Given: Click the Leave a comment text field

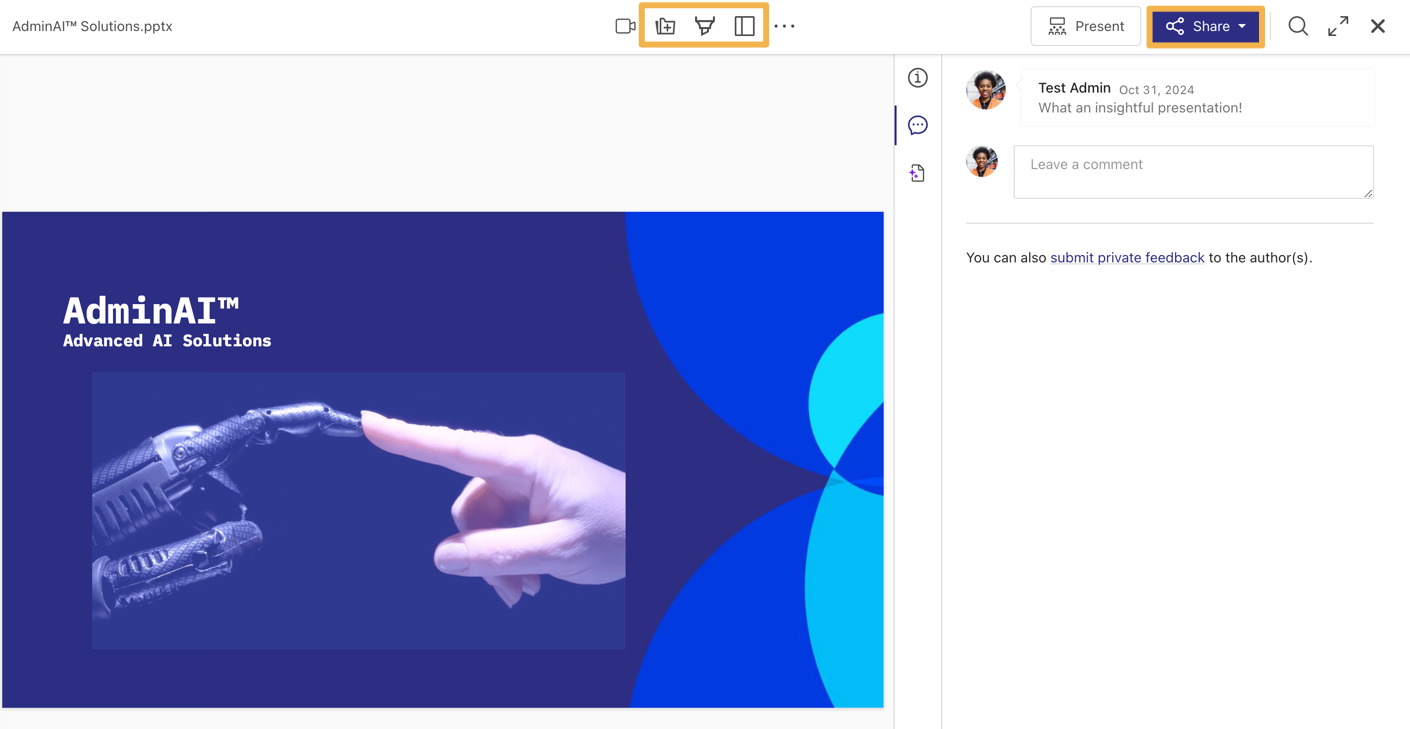Looking at the screenshot, I should [x=1194, y=172].
